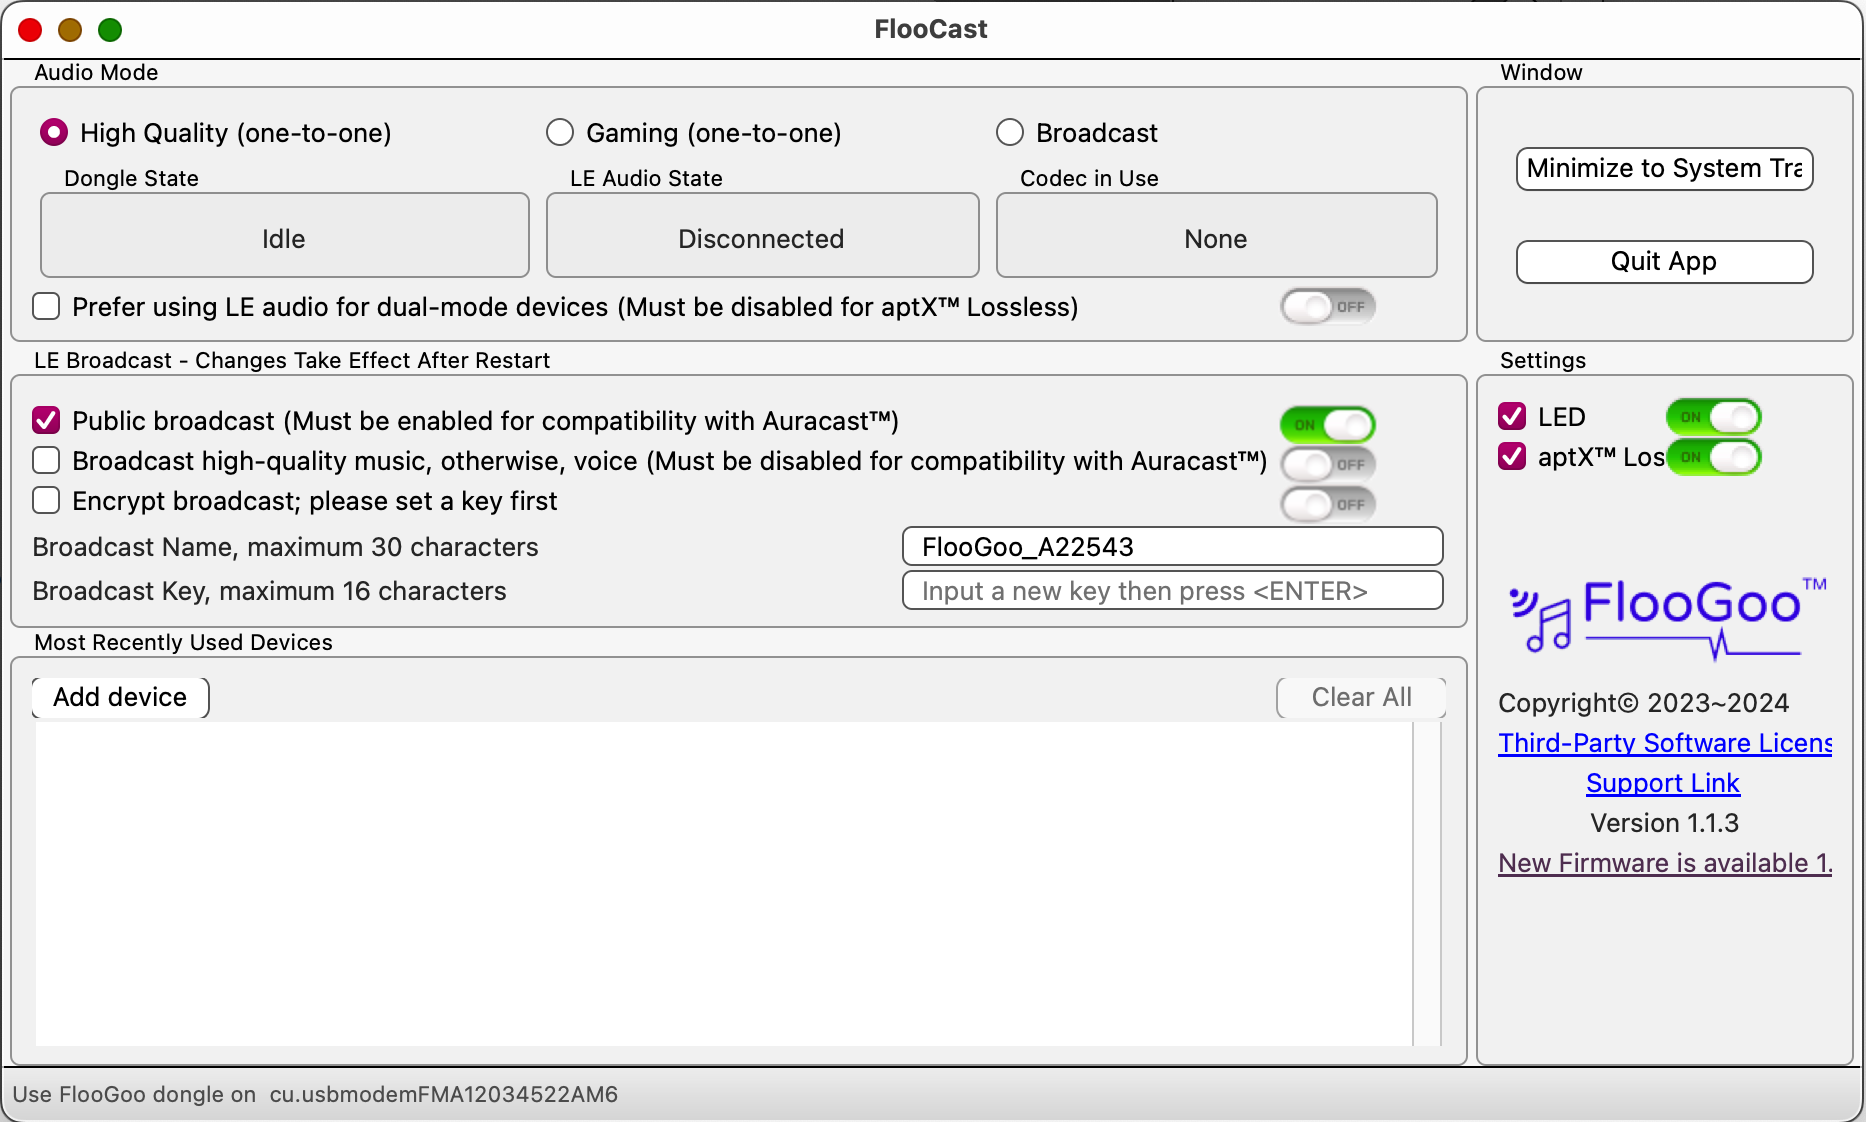Click the status bar dongle port text
The height and width of the screenshot is (1122, 1866).
coord(315,1094)
